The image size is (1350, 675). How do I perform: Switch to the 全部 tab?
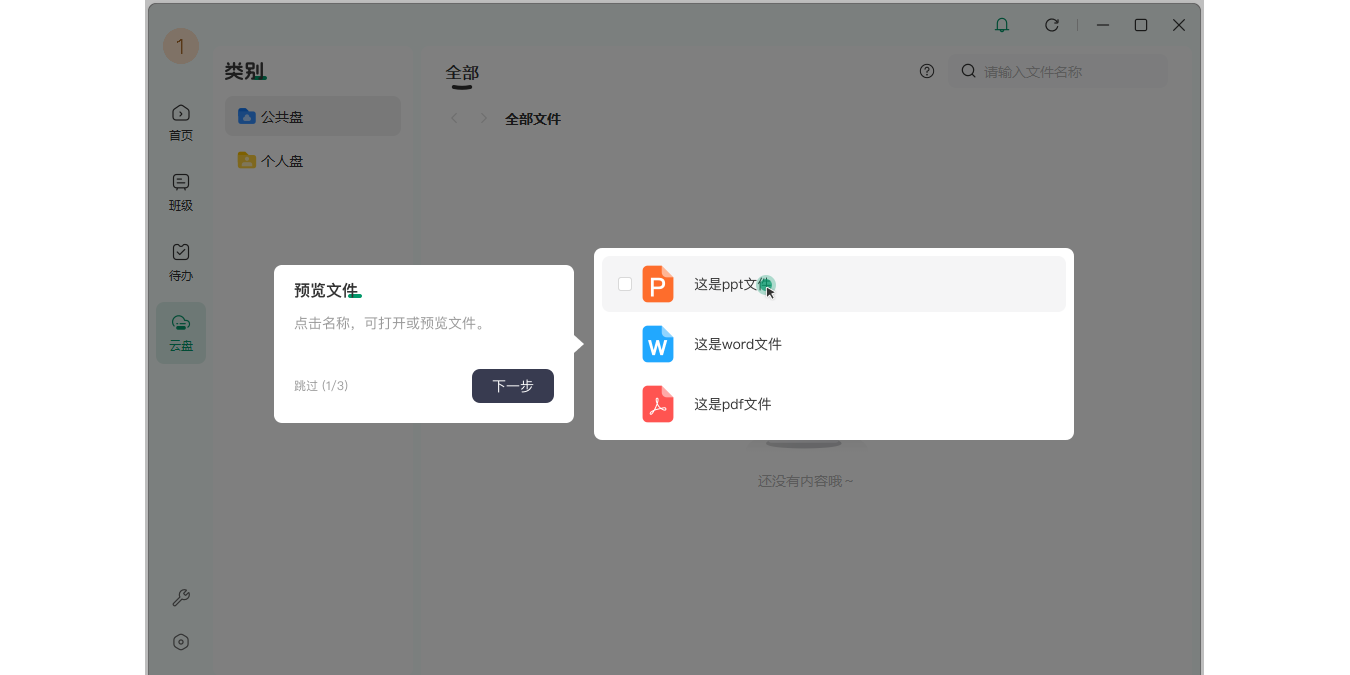pos(462,74)
